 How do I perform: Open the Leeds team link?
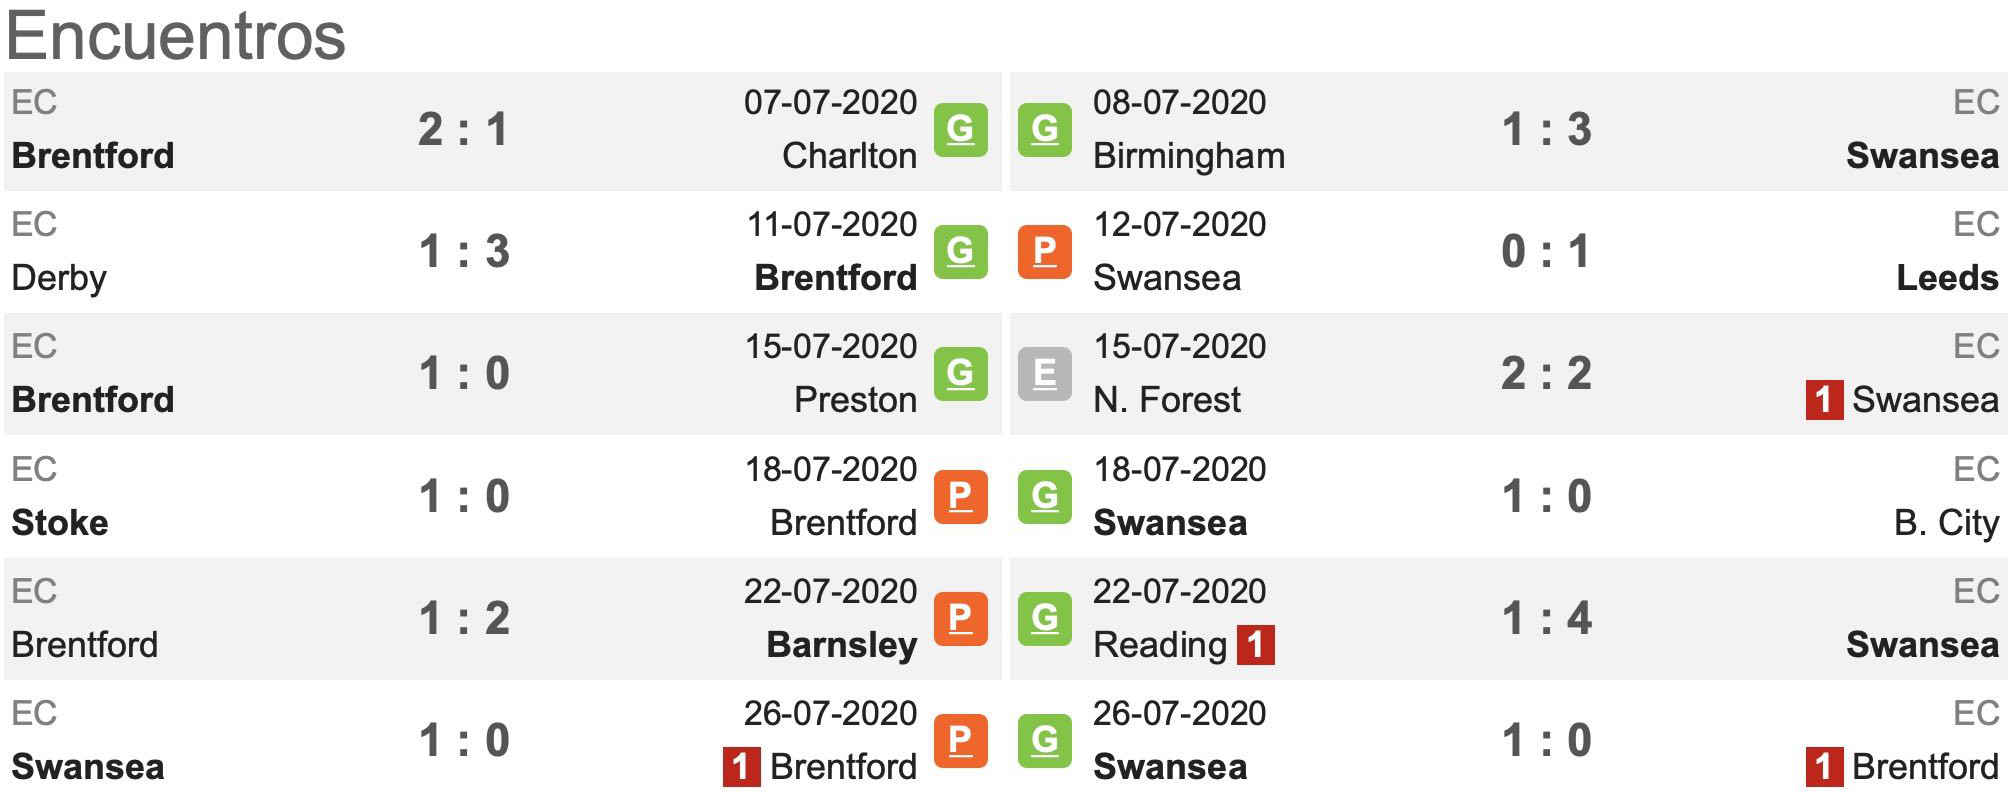pyautogui.click(x=1947, y=278)
